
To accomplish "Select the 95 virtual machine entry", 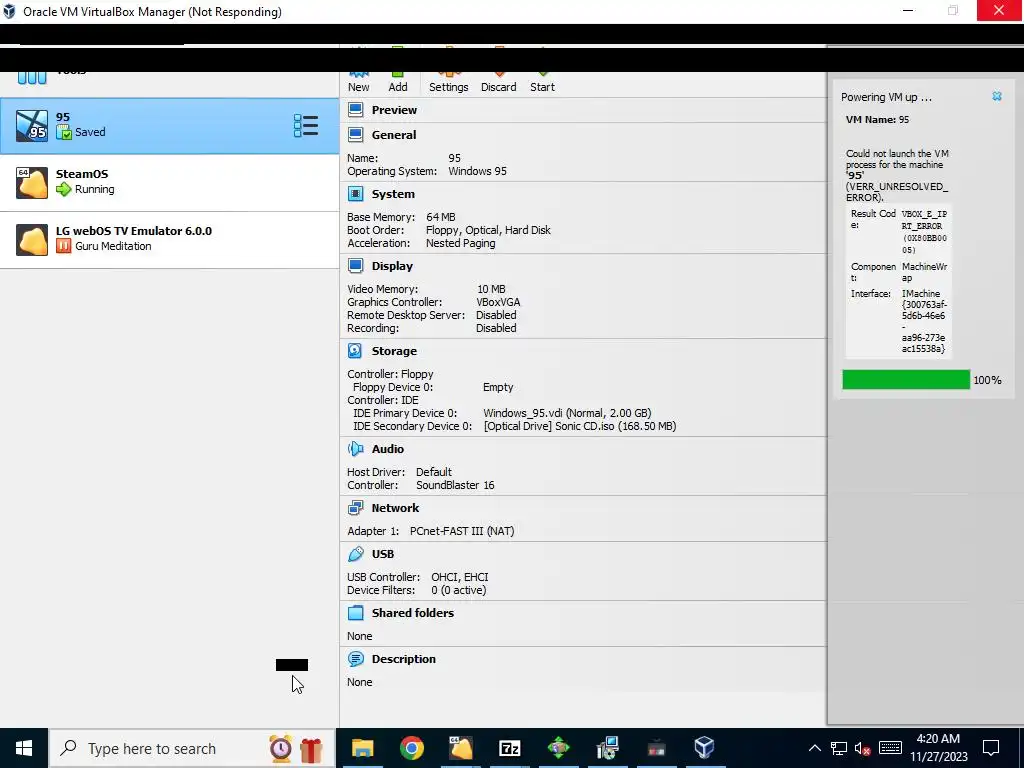I will click(x=169, y=126).
